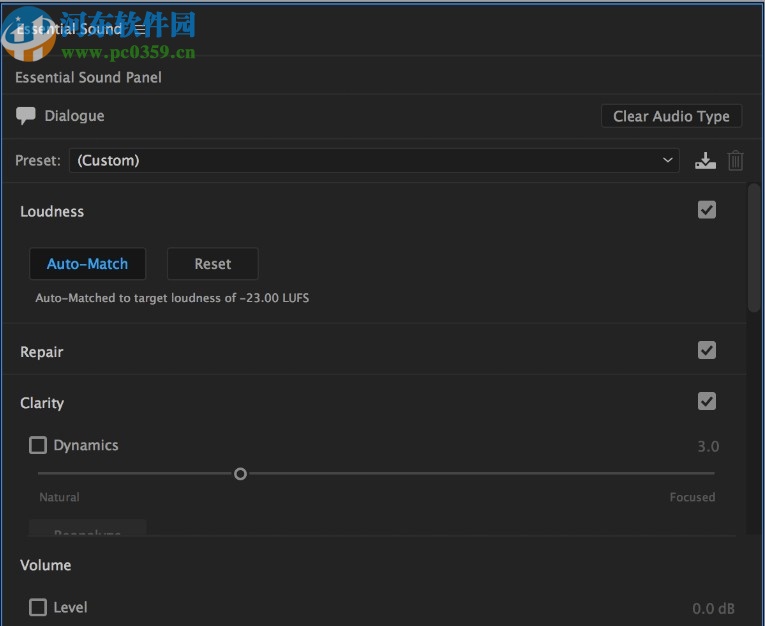The width and height of the screenshot is (765, 626).
Task: Delete preset trash can icon
Action: [735, 160]
